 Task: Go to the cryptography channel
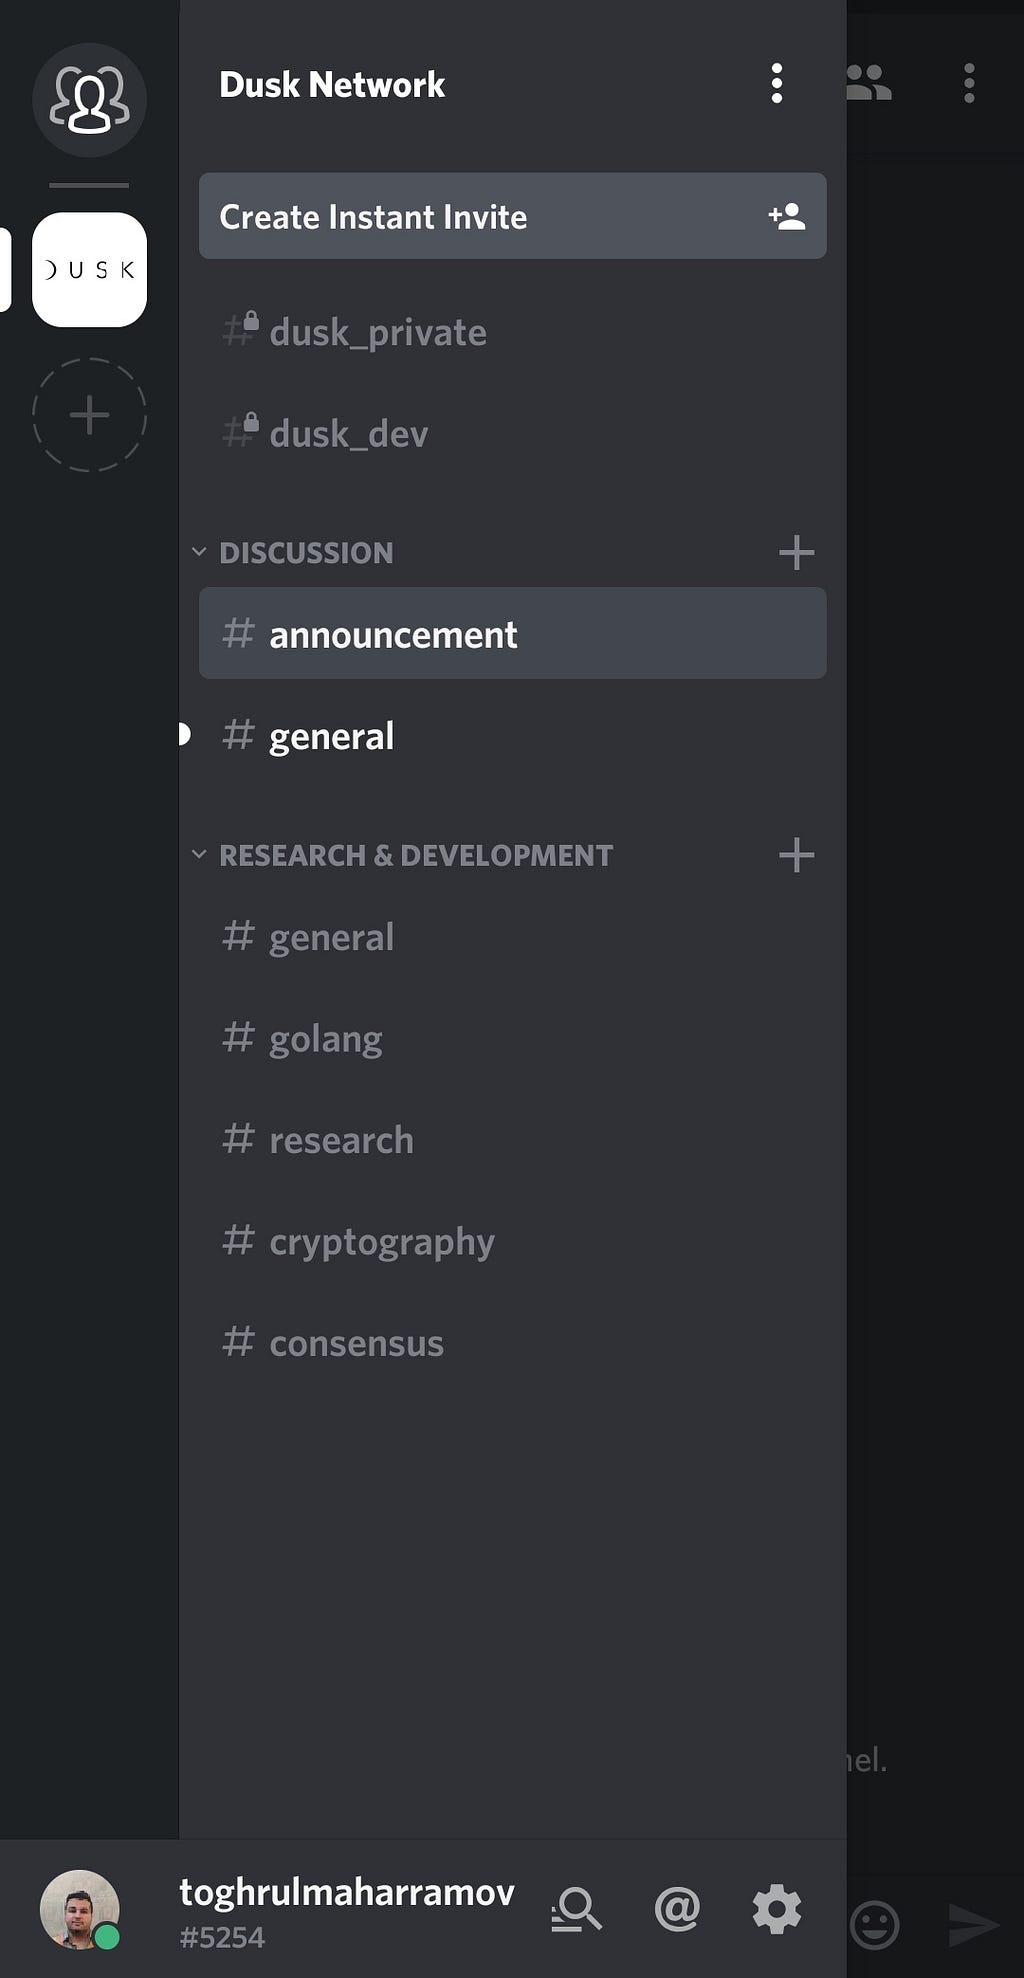click(381, 1241)
